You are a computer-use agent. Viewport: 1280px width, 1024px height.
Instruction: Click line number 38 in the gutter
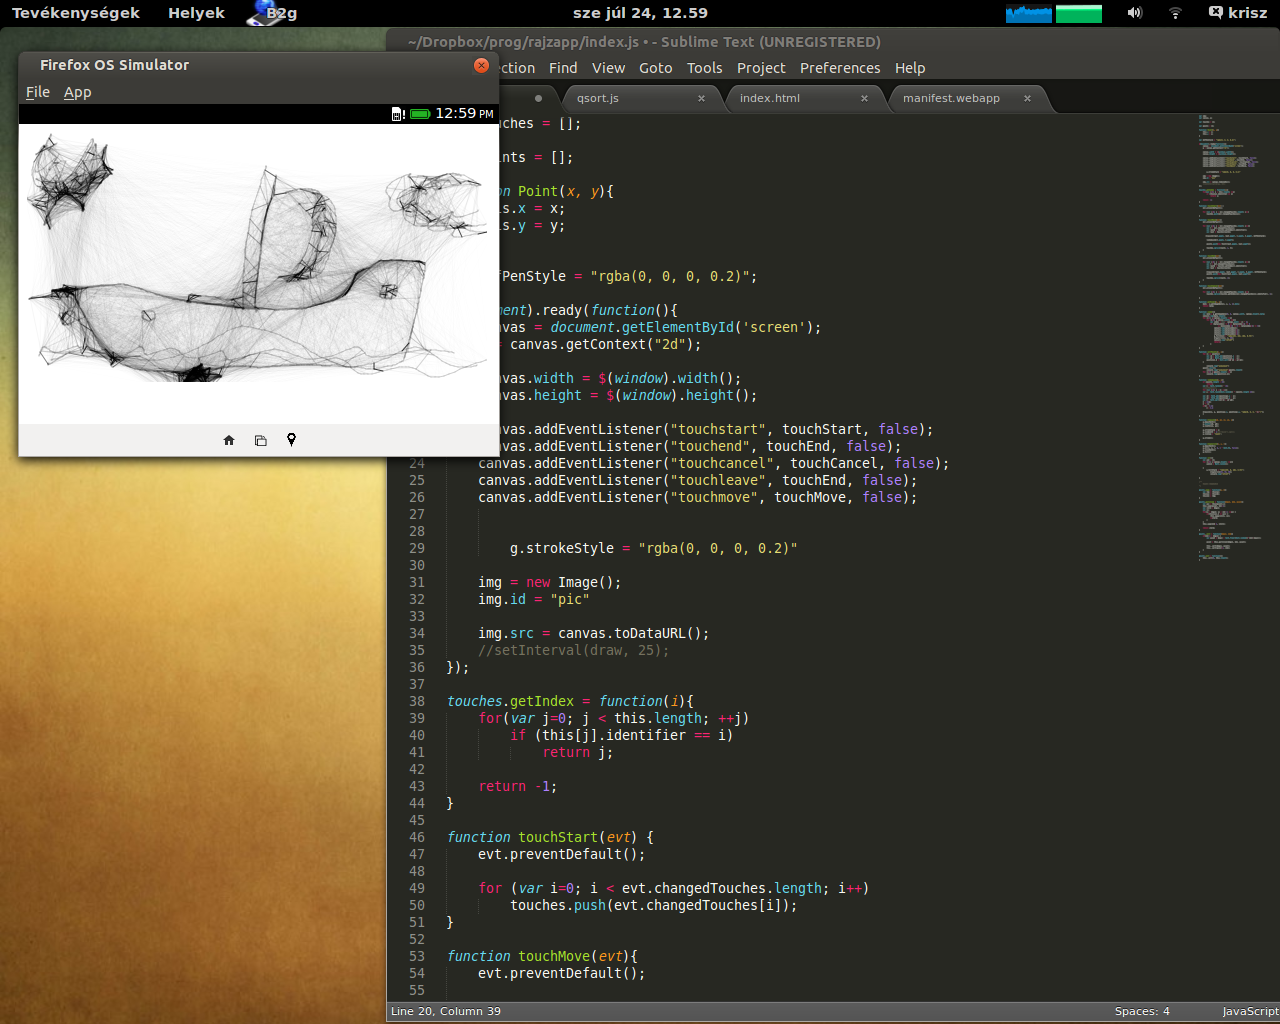[416, 701]
